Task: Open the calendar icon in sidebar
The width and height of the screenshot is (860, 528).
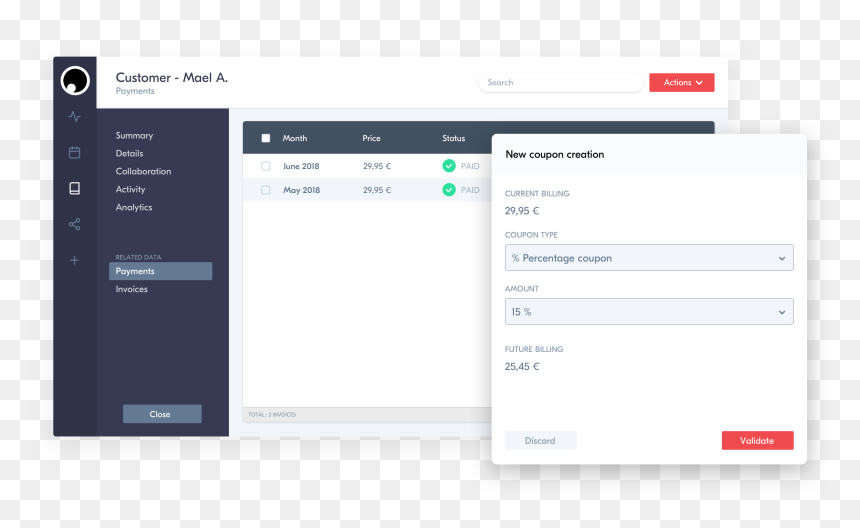Action: point(75,152)
